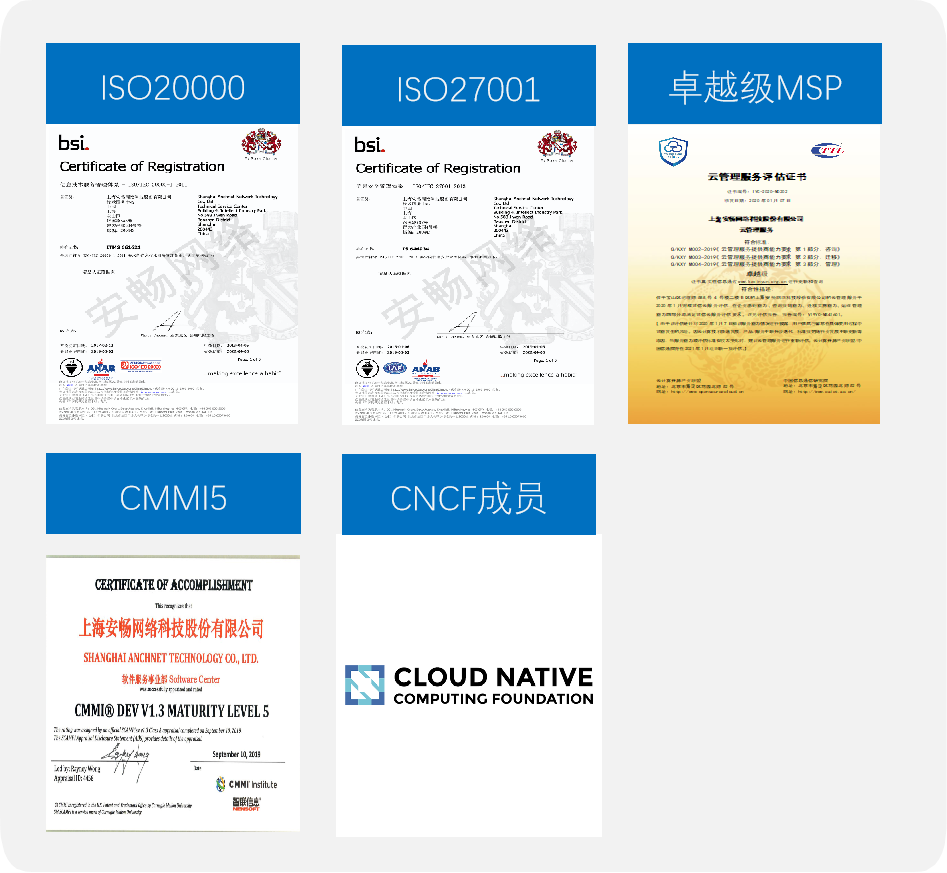Click the oval CTTL logo on MSP certificate
The image size is (947, 873).
pos(827,150)
